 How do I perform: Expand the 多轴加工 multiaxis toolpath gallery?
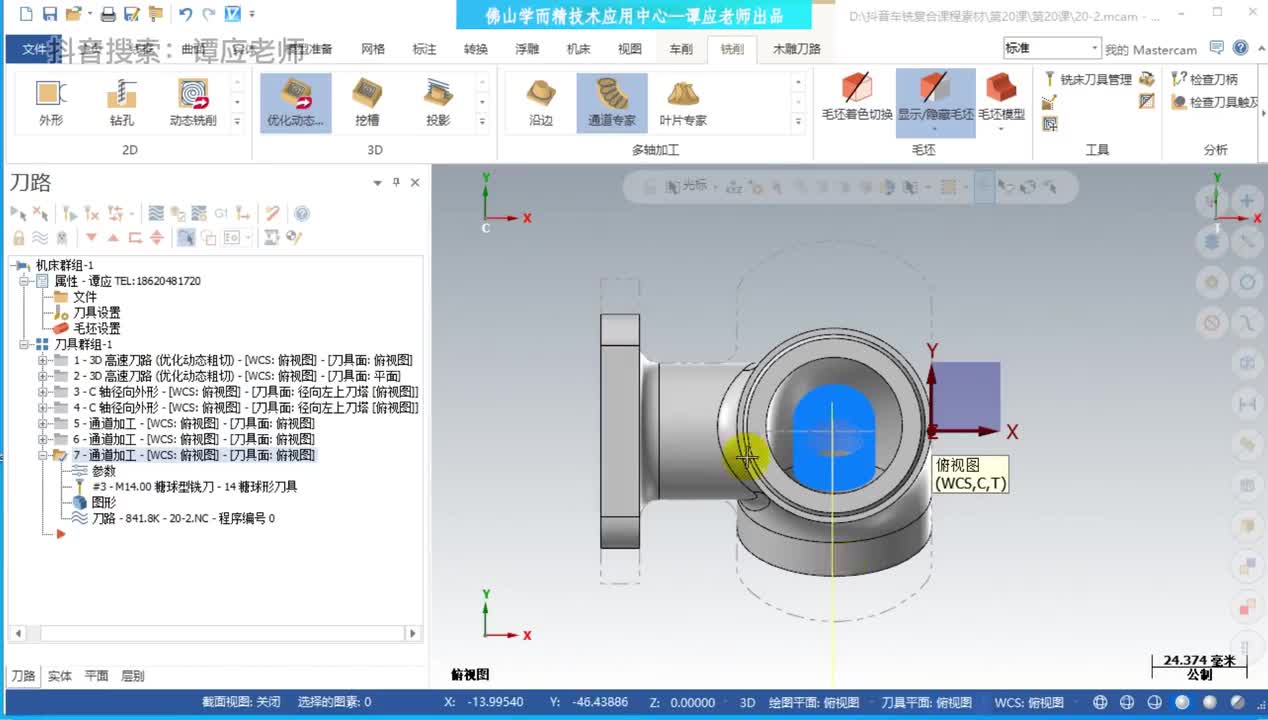(x=798, y=121)
